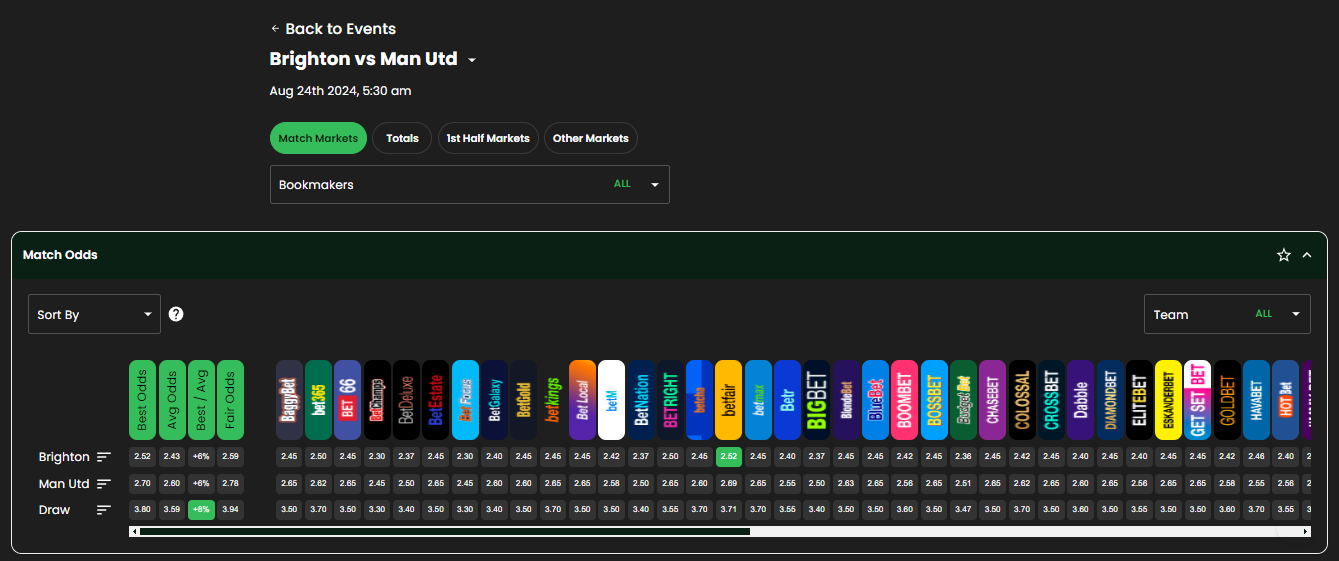Select the HOT Bet bookmaker logo

[x=1286, y=400]
